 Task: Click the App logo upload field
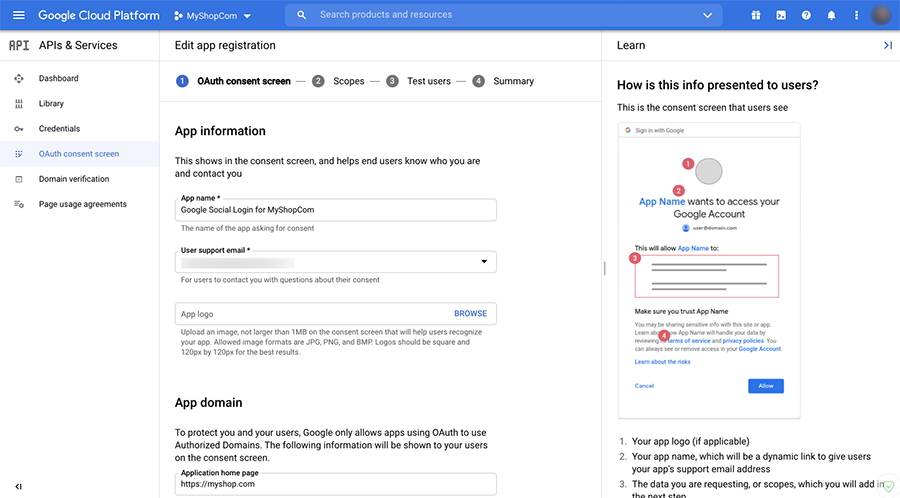pos(336,314)
